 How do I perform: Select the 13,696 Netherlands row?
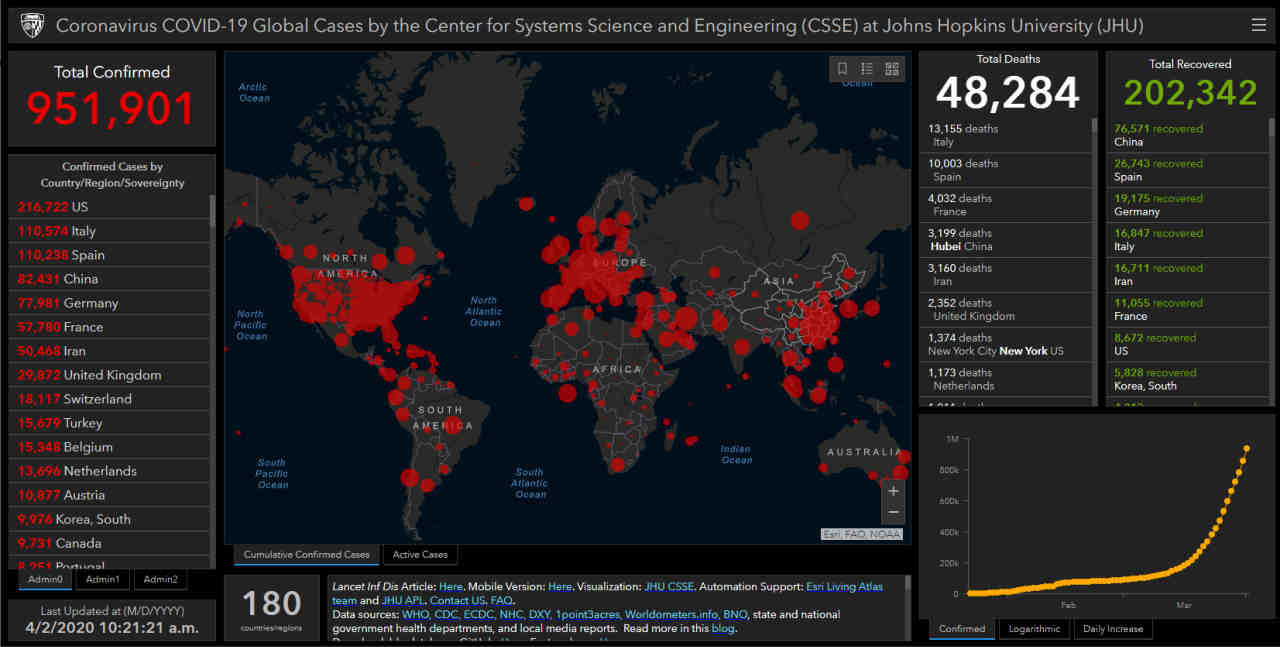(x=111, y=470)
